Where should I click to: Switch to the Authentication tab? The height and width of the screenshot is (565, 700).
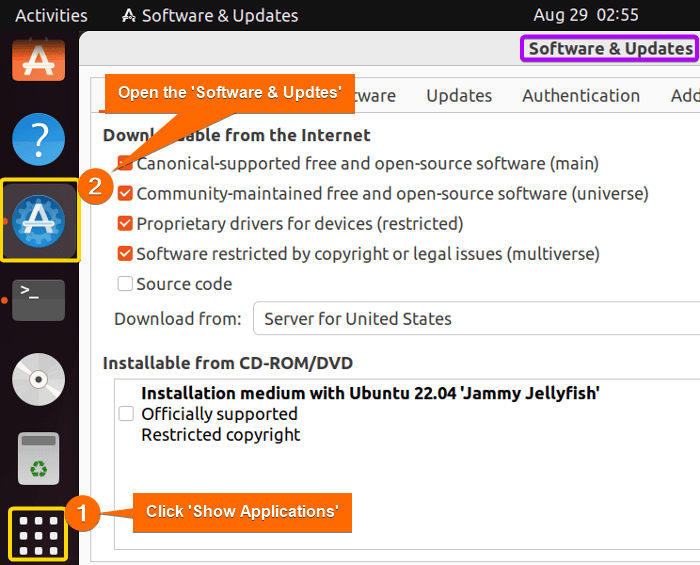click(581, 96)
